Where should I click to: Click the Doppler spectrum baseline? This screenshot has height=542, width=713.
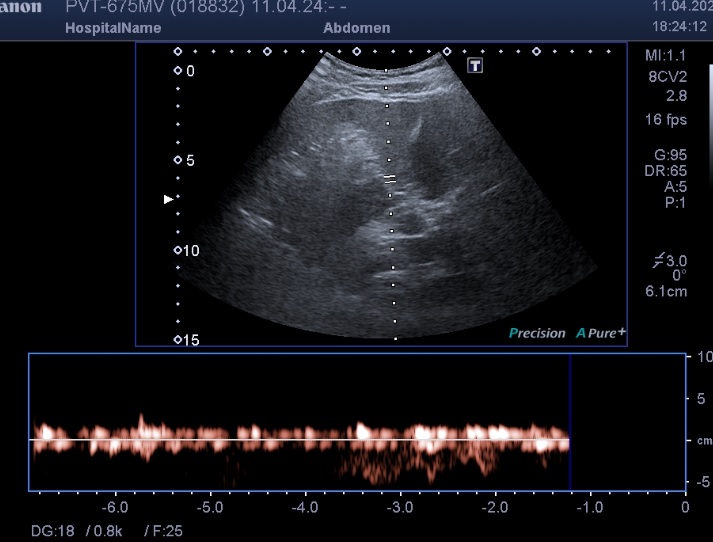pyautogui.click(x=300, y=440)
